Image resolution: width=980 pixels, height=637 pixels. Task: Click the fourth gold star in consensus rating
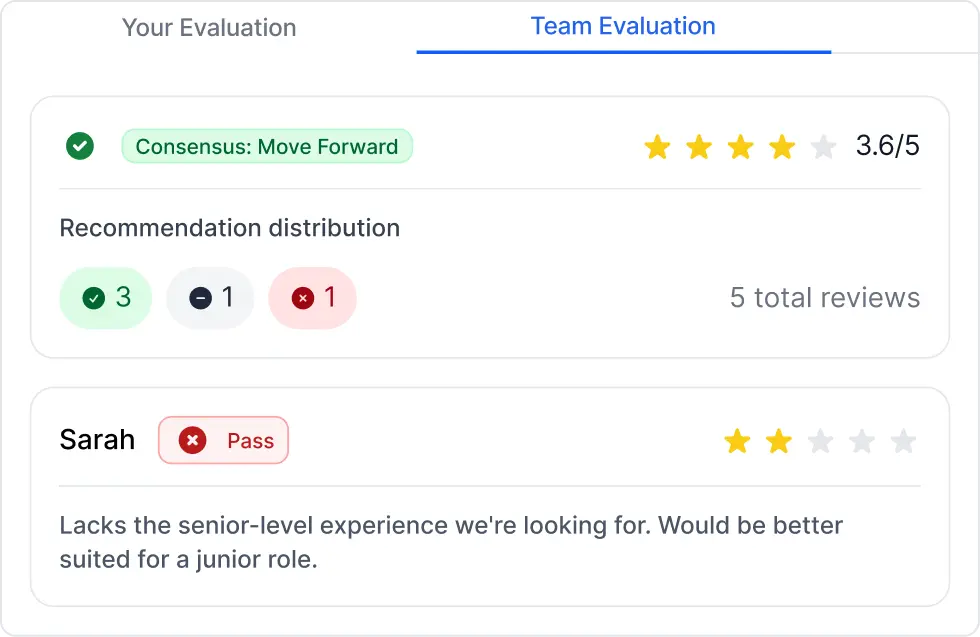click(782, 148)
